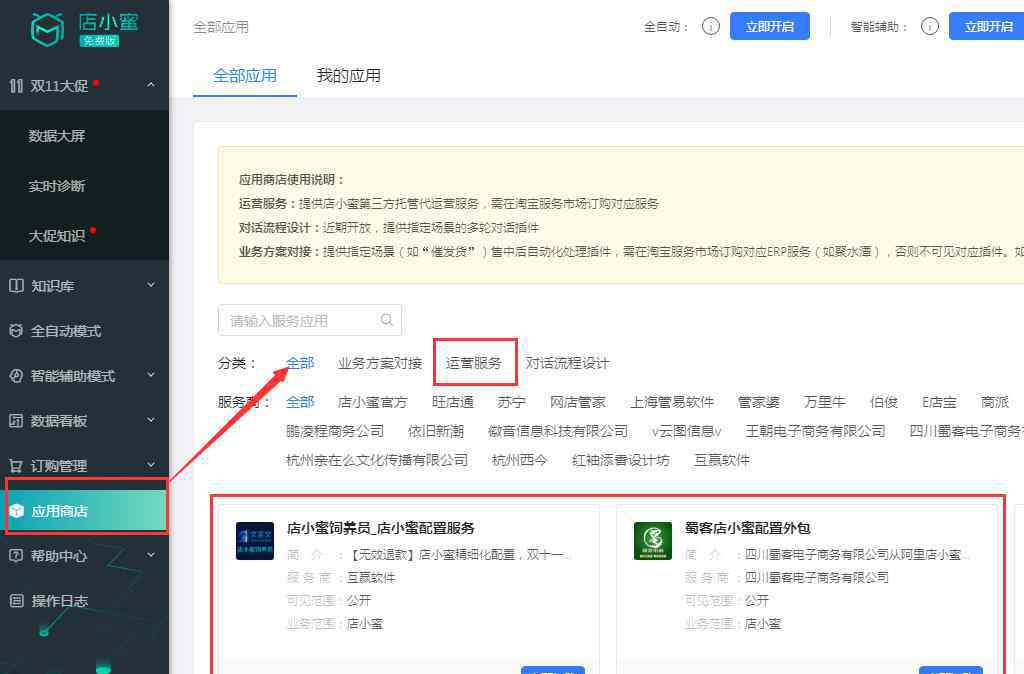Filter by provider 苏宁
Image resolution: width=1024 pixels, height=674 pixels.
point(511,402)
